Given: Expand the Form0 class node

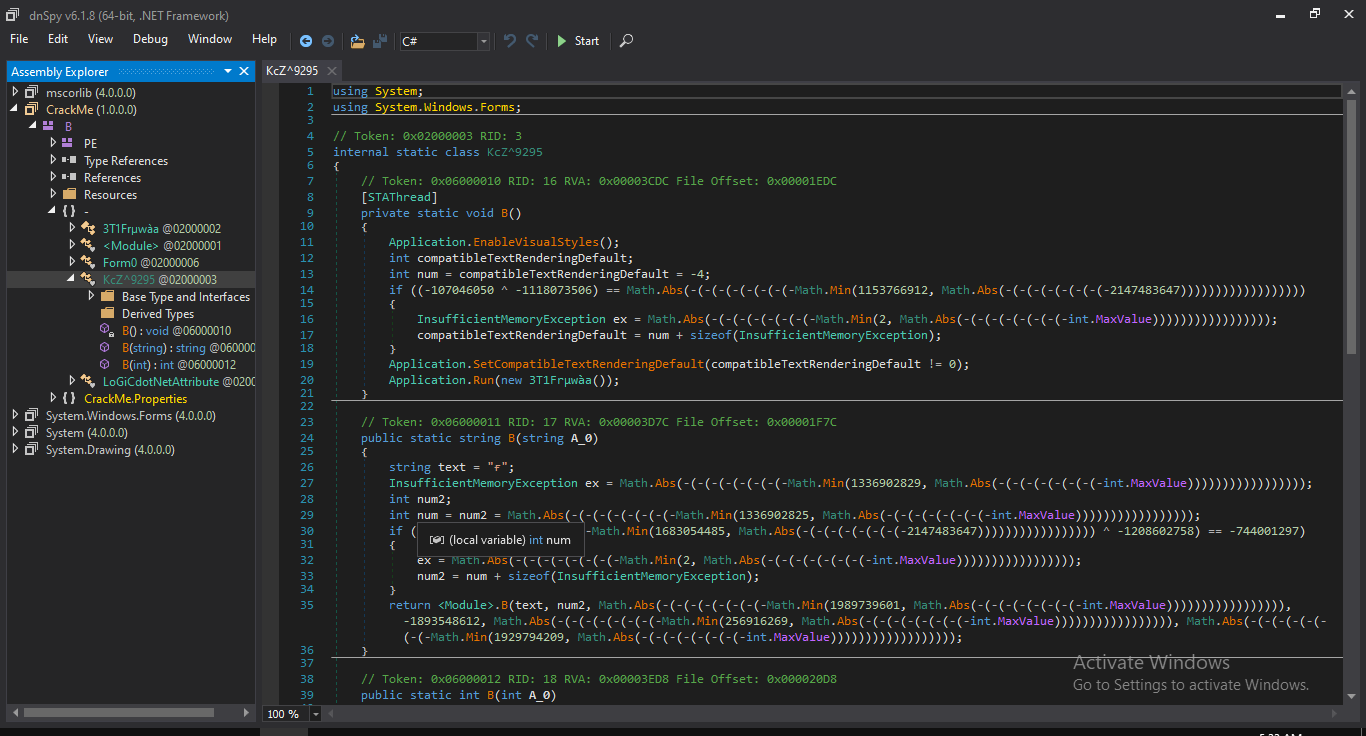Looking at the screenshot, I should [x=72, y=262].
